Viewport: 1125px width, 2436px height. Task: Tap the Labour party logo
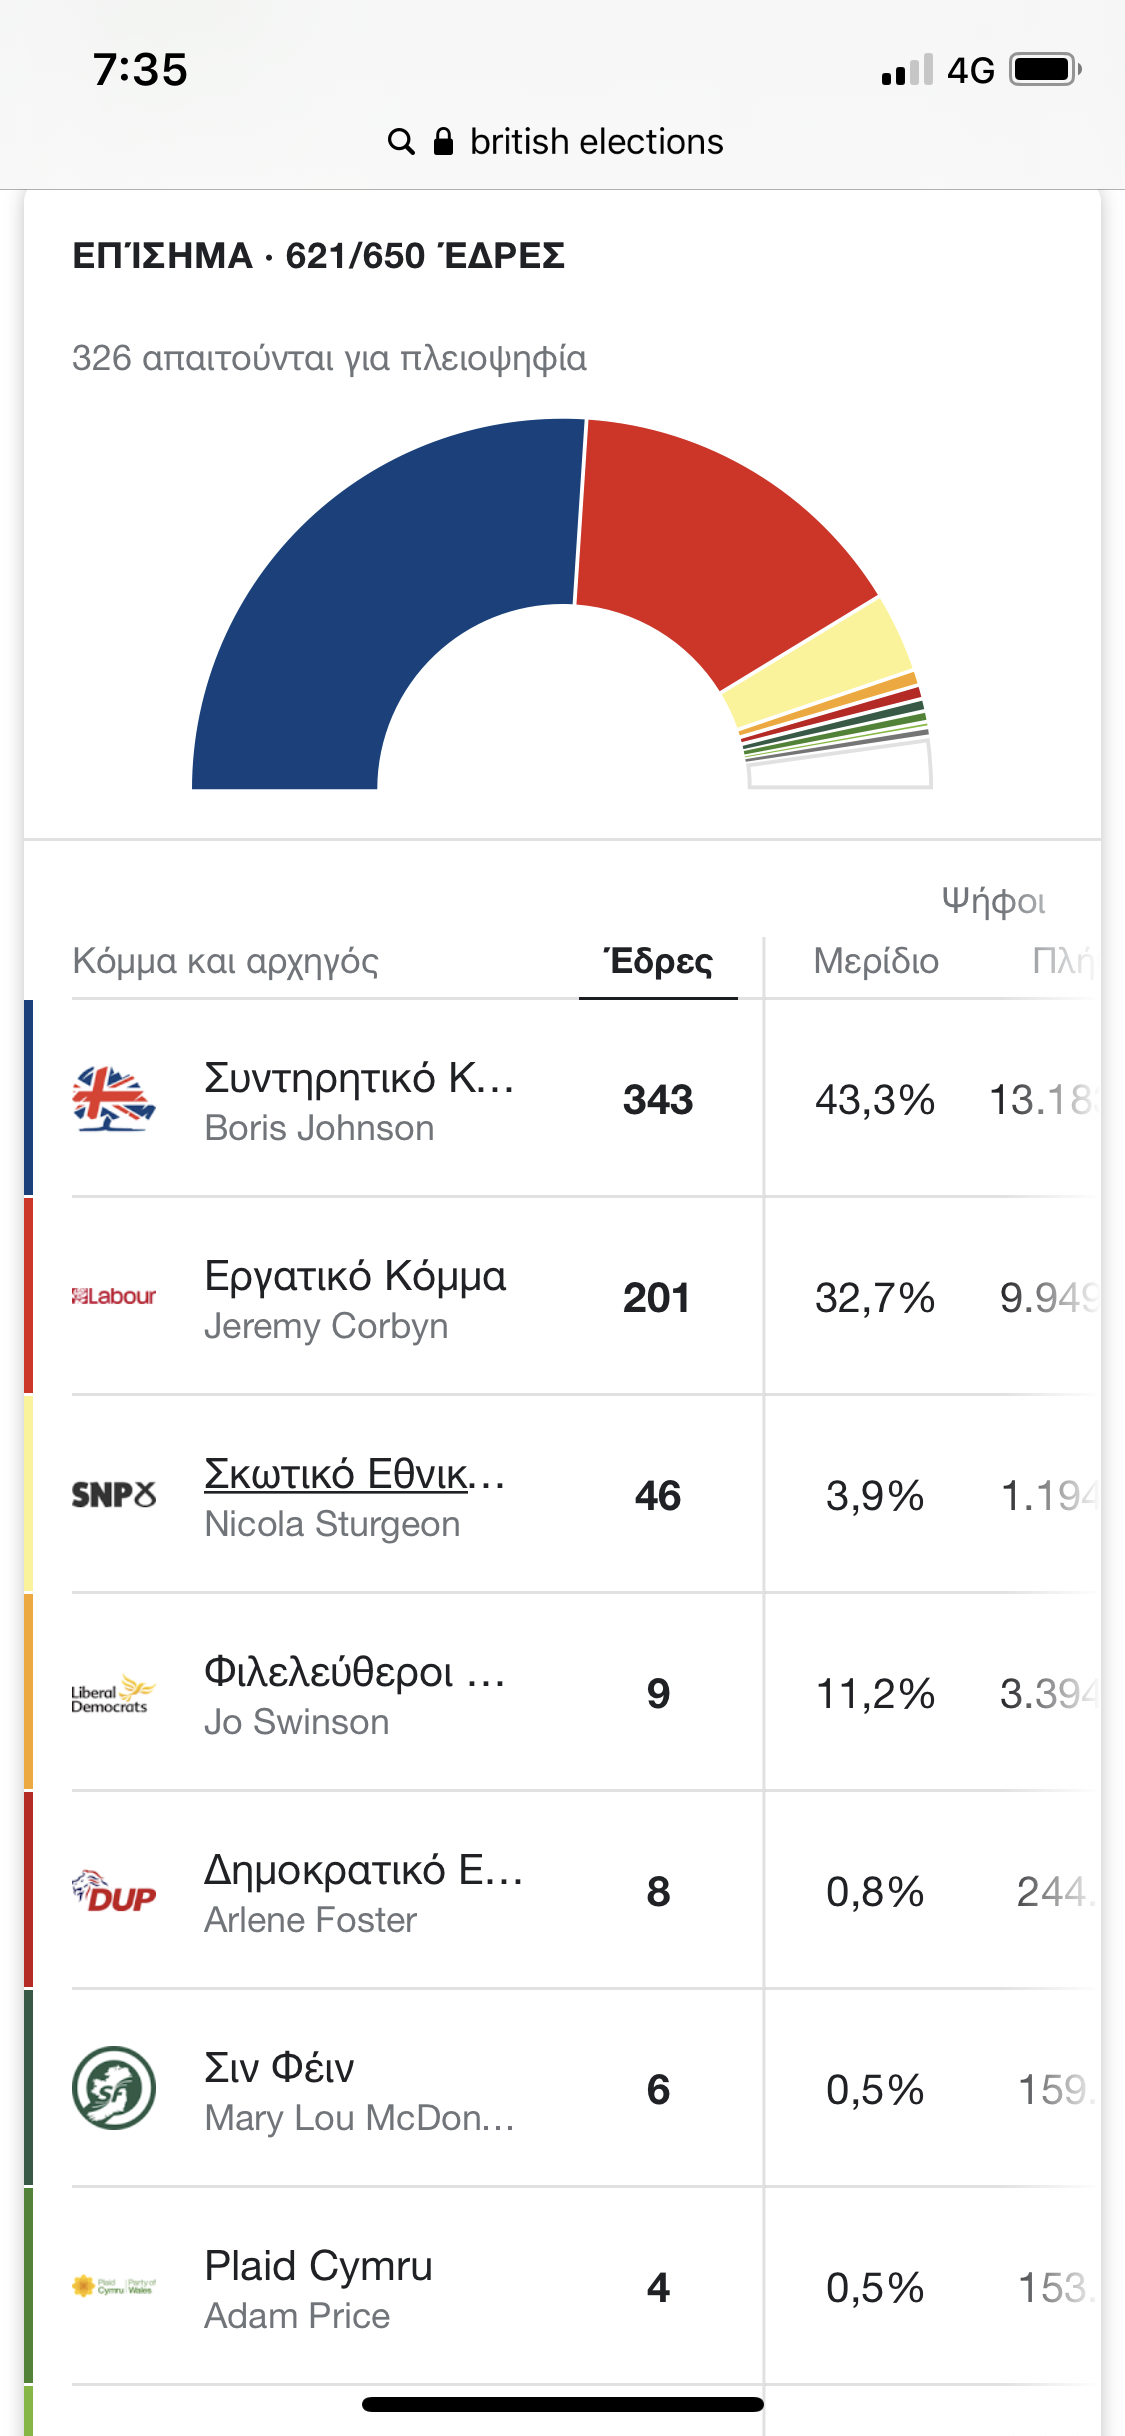[x=114, y=1297]
